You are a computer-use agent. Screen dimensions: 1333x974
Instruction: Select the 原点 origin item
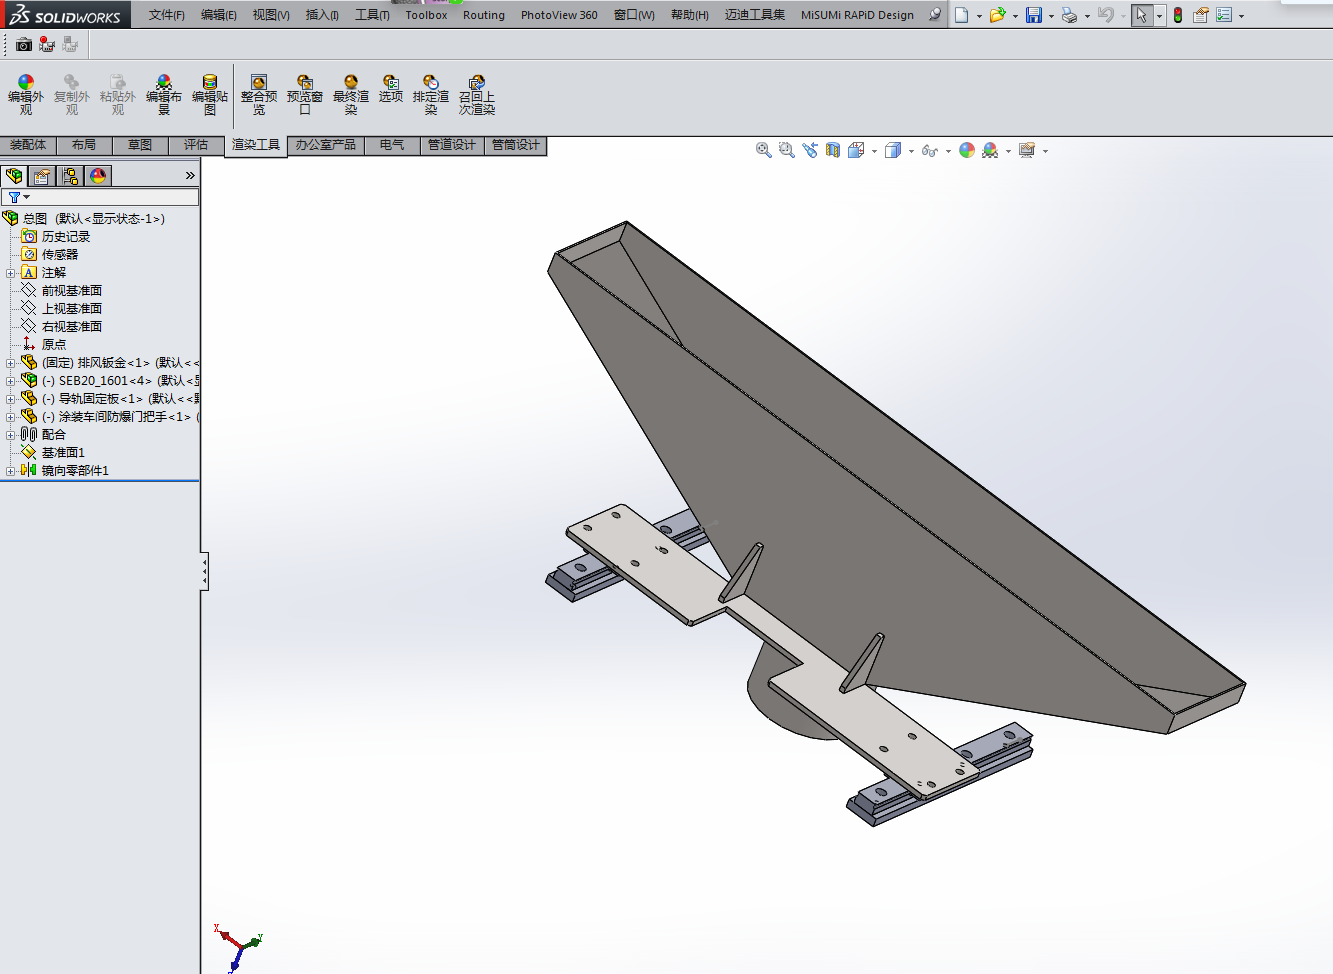(54, 345)
